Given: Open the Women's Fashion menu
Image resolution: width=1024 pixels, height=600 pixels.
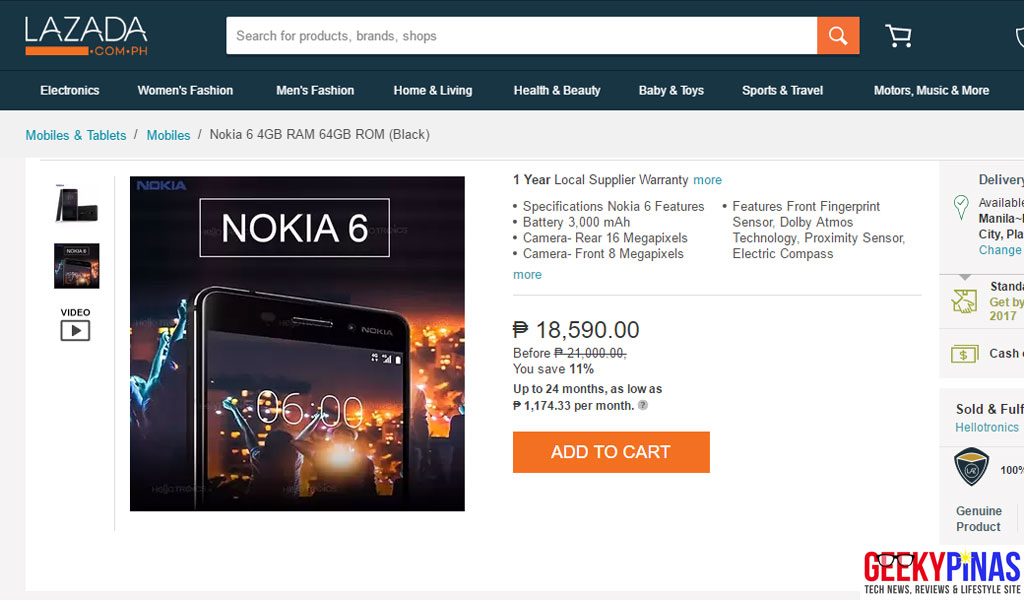Looking at the screenshot, I should click(185, 90).
